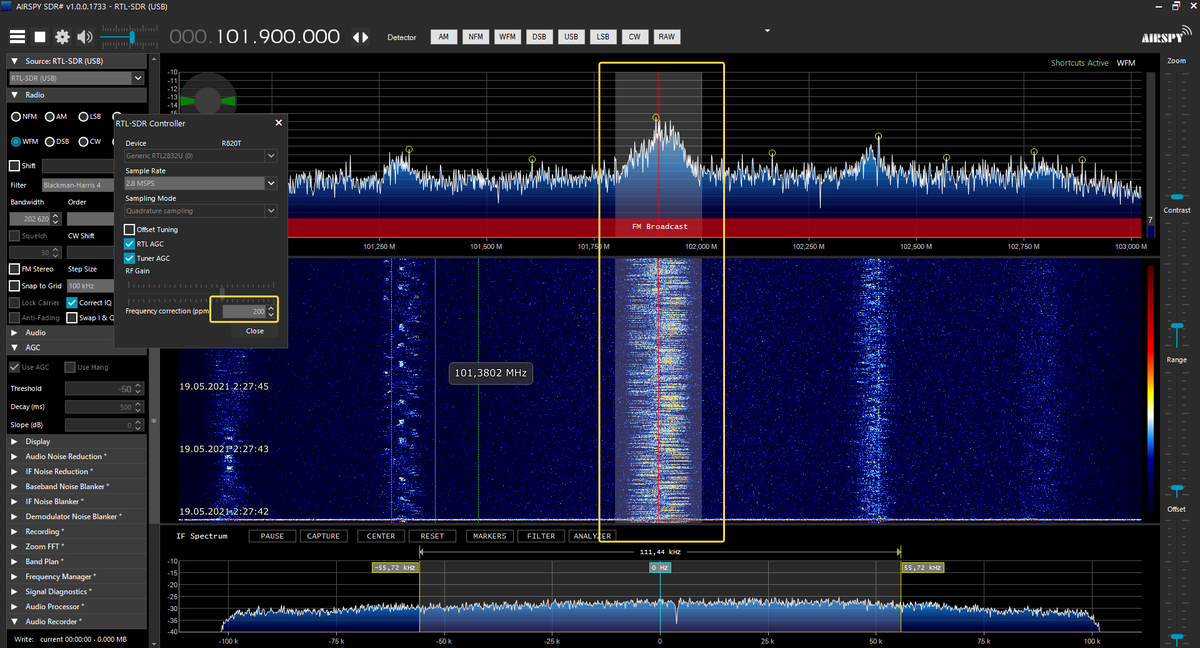Toggle the RTL AGC checkbox
The width and height of the screenshot is (1200, 648).
click(x=130, y=244)
